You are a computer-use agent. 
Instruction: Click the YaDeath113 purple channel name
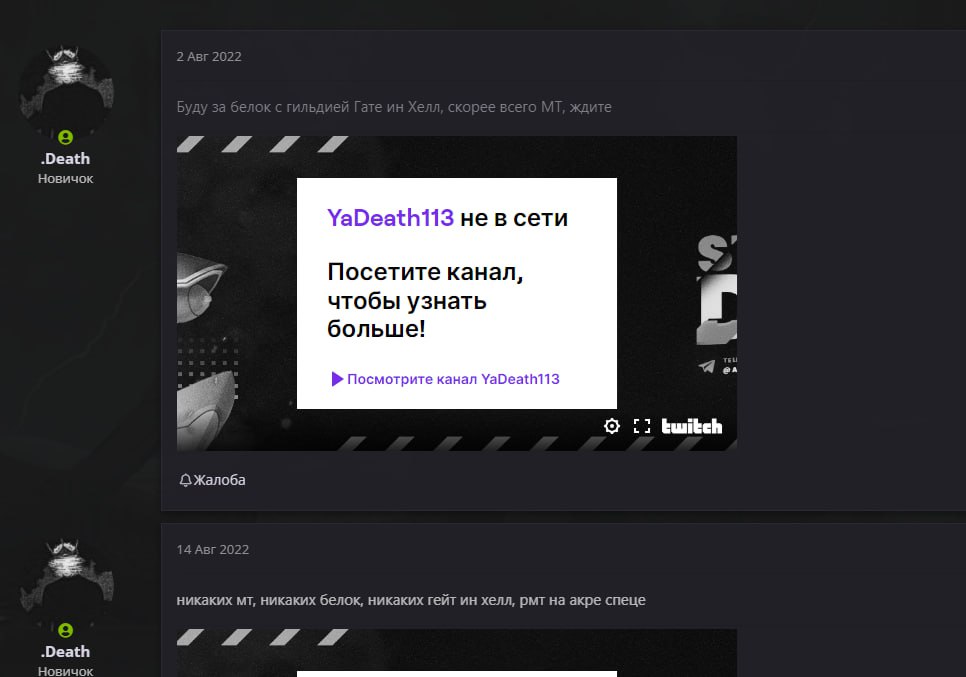pyautogui.click(x=390, y=217)
